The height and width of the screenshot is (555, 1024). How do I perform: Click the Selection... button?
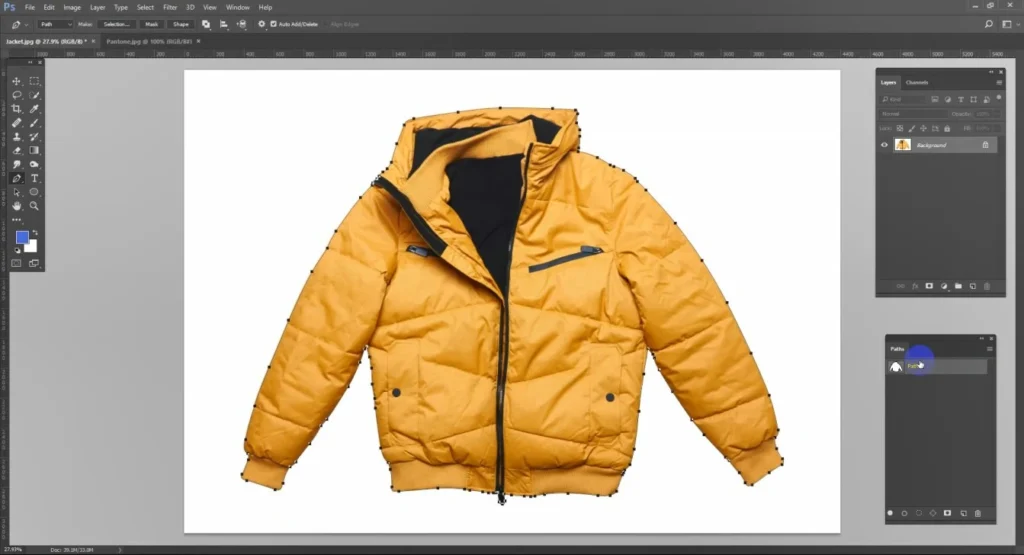[x=116, y=24]
